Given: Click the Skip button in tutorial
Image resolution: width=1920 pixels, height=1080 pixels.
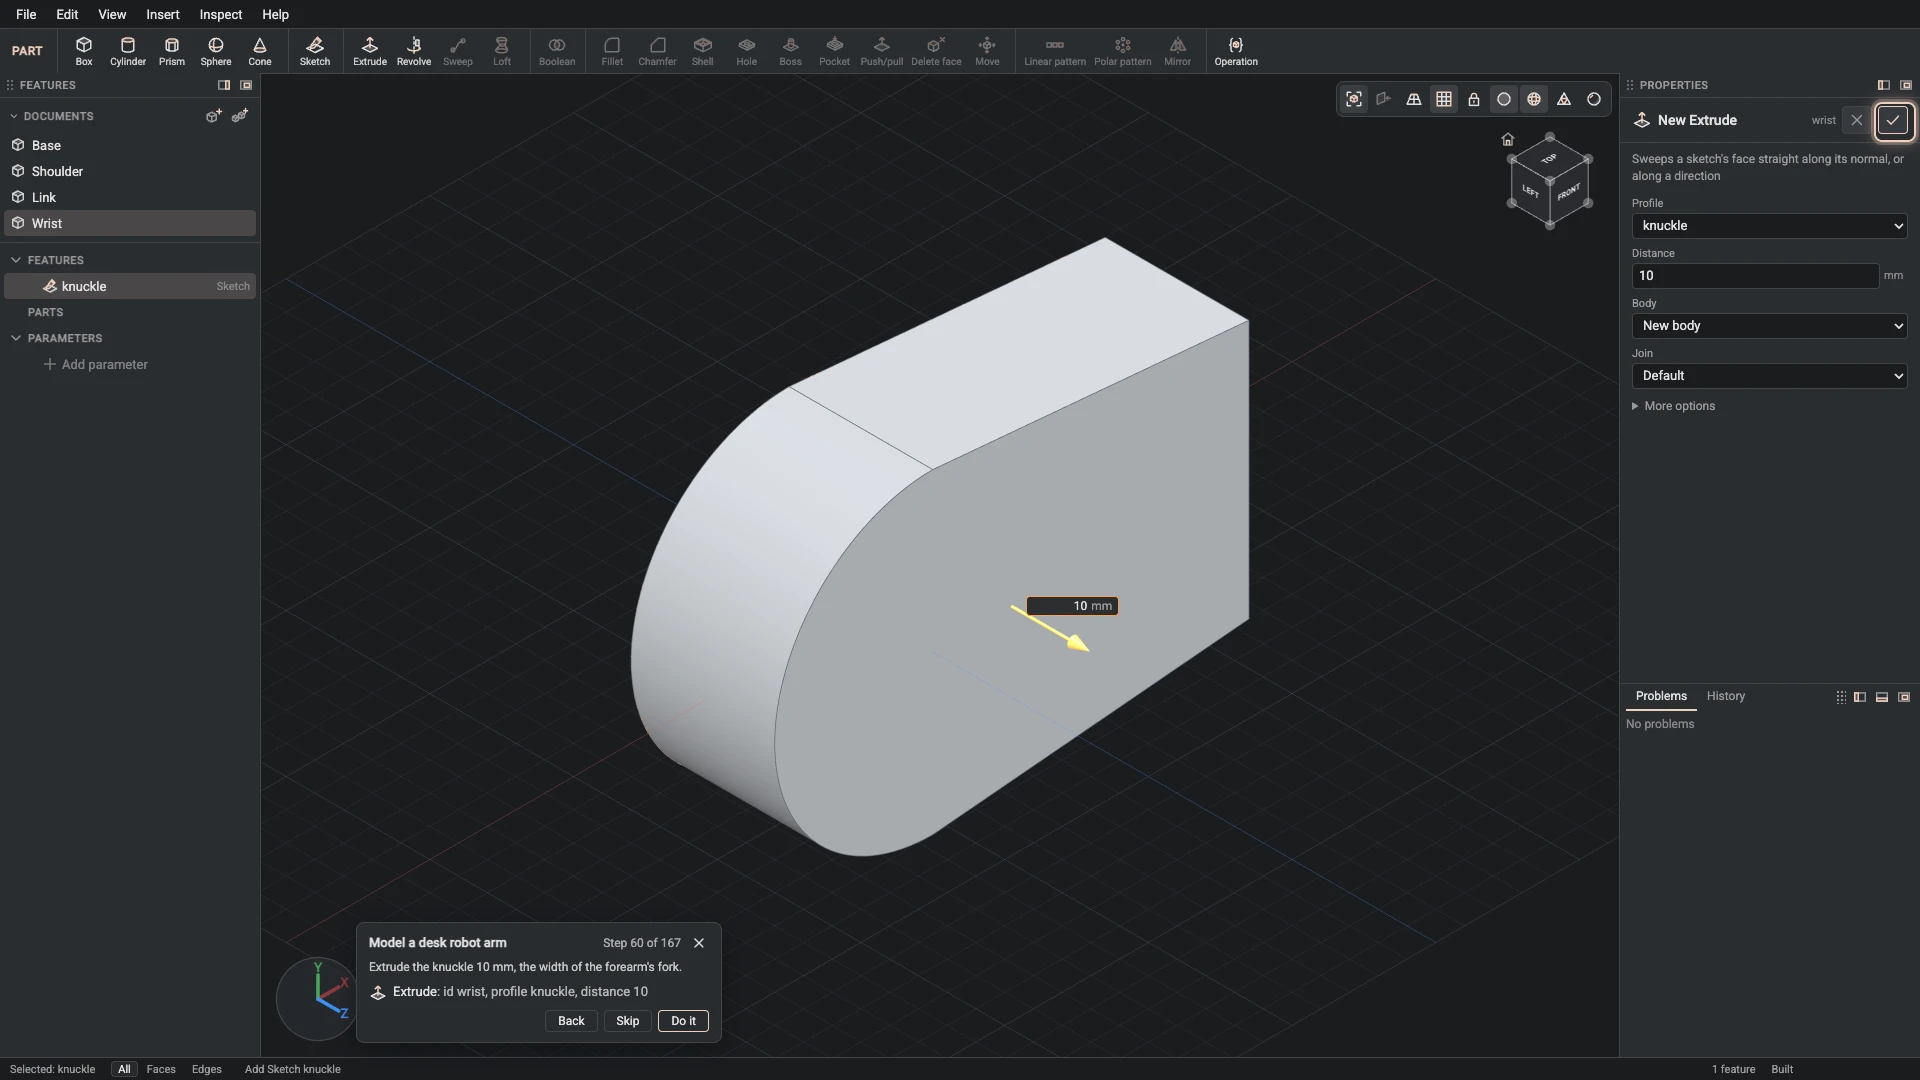Looking at the screenshot, I should (628, 1021).
